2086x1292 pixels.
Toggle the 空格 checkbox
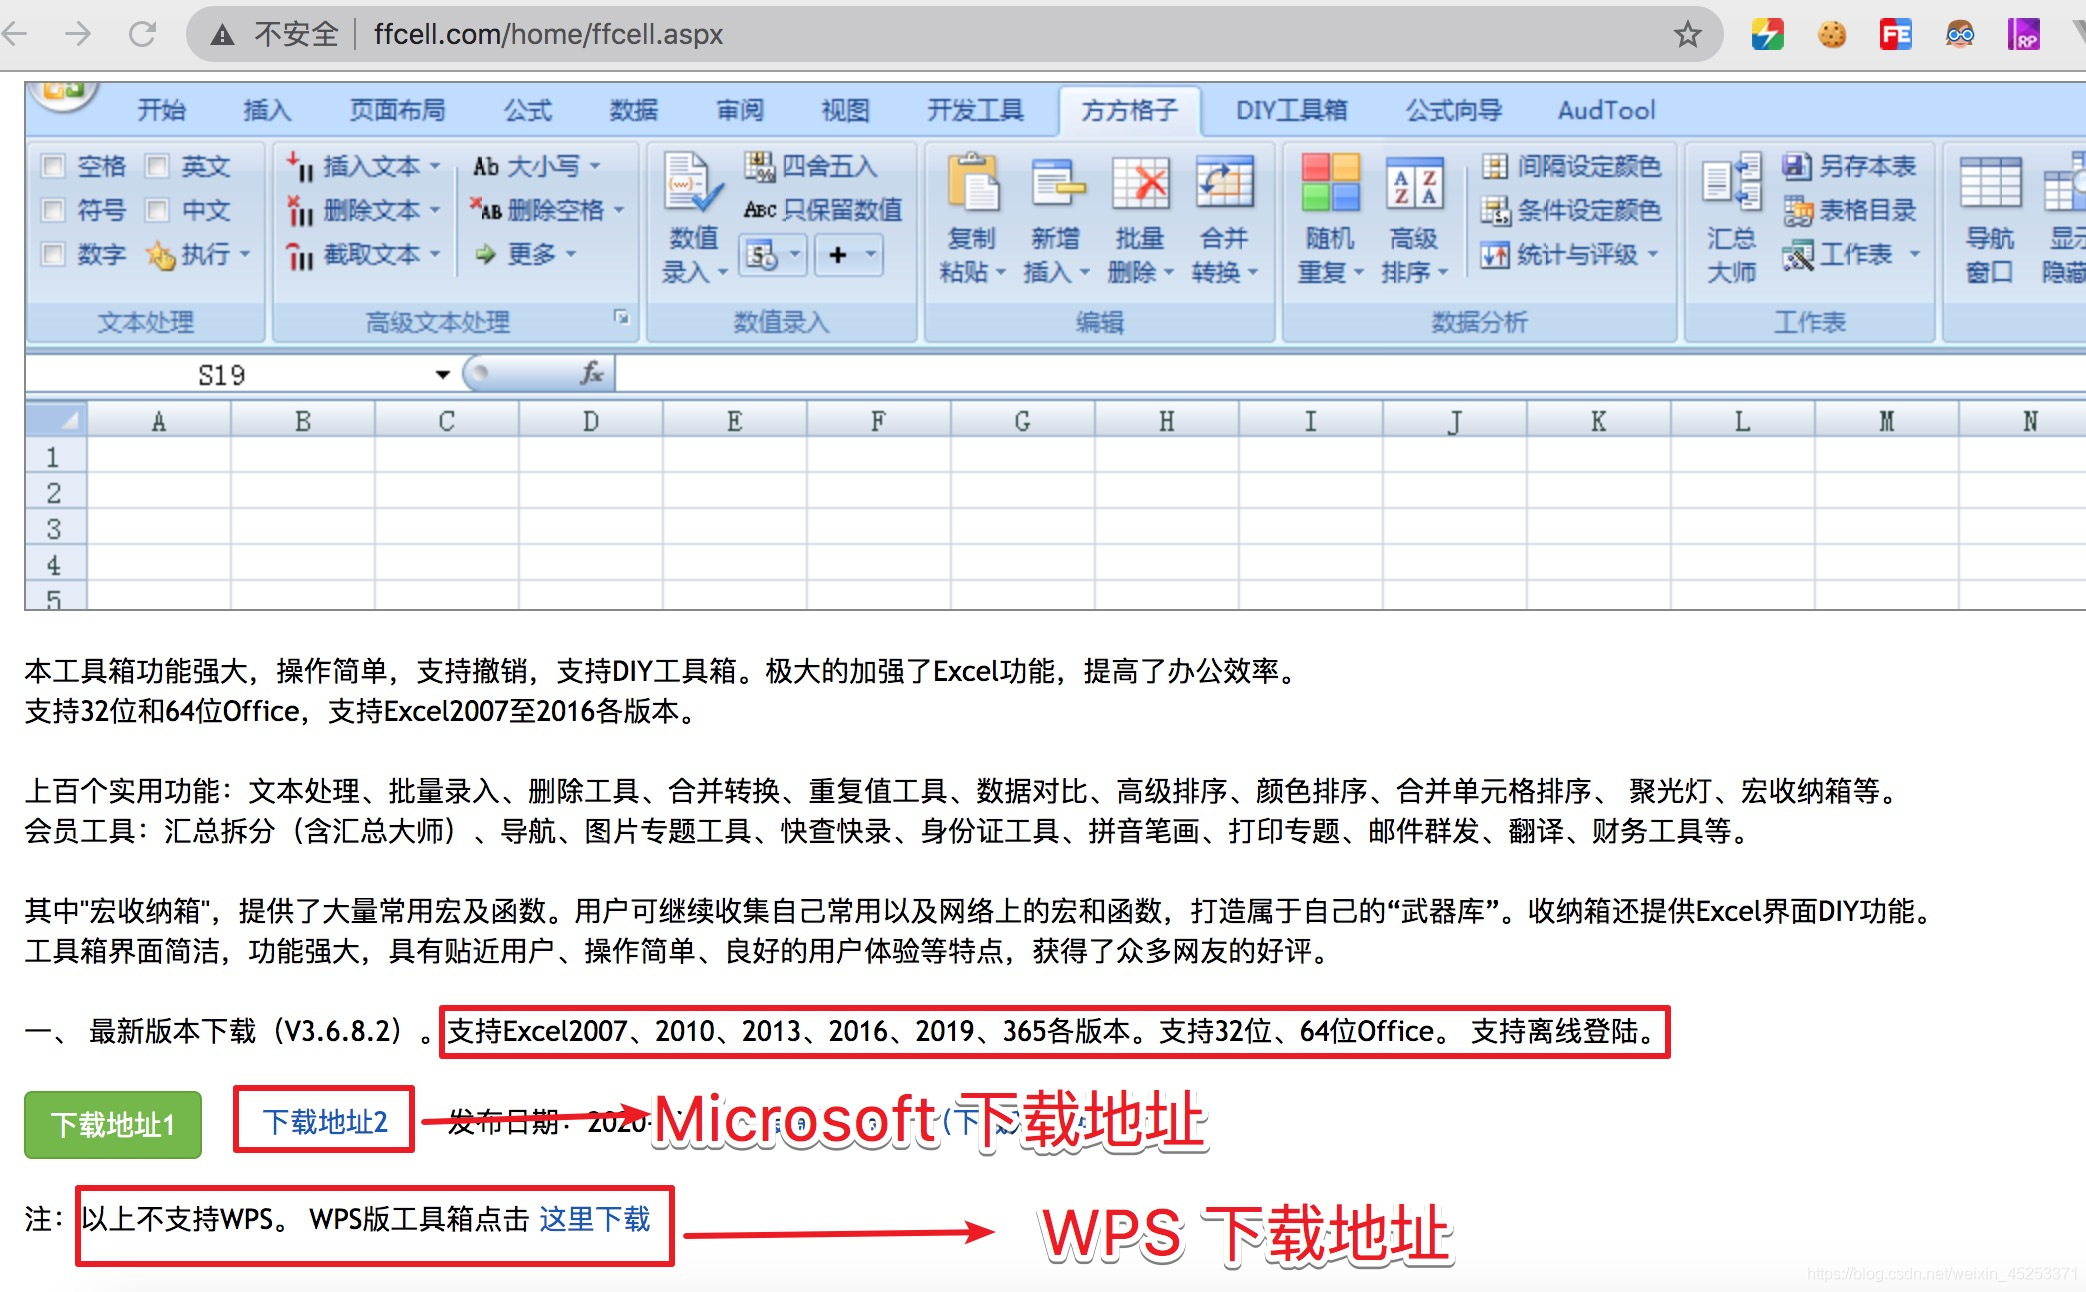[x=53, y=166]
